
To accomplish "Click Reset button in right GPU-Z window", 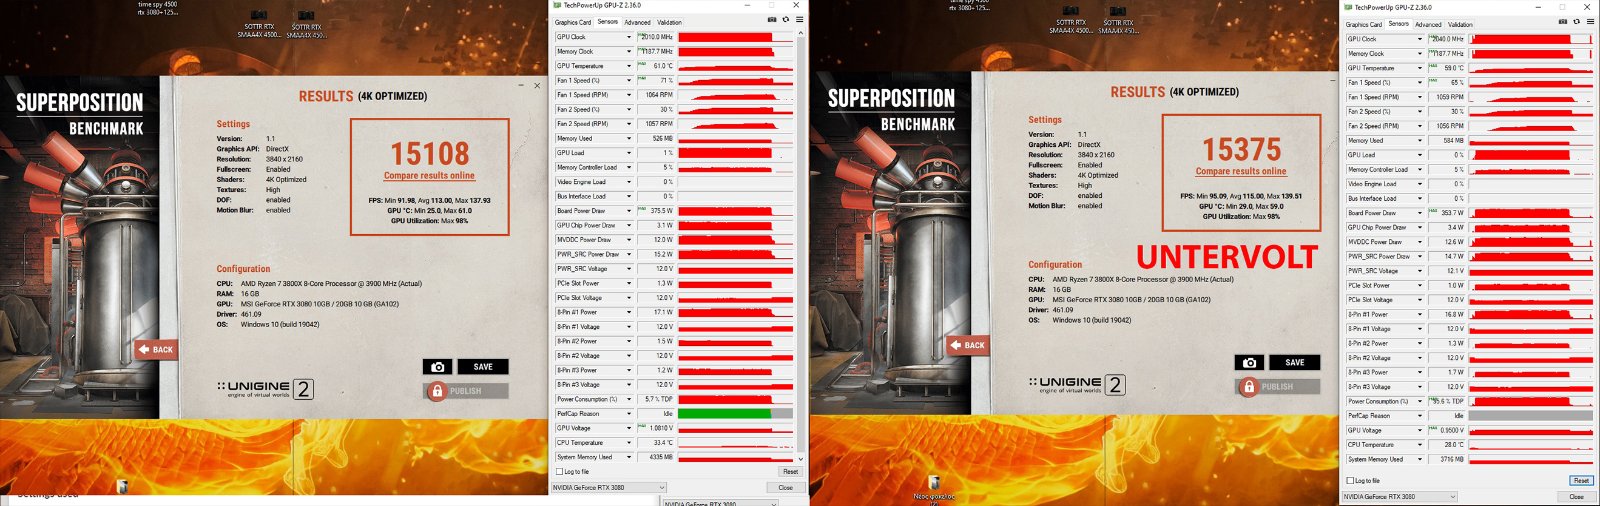I will tap(1581, 481).
